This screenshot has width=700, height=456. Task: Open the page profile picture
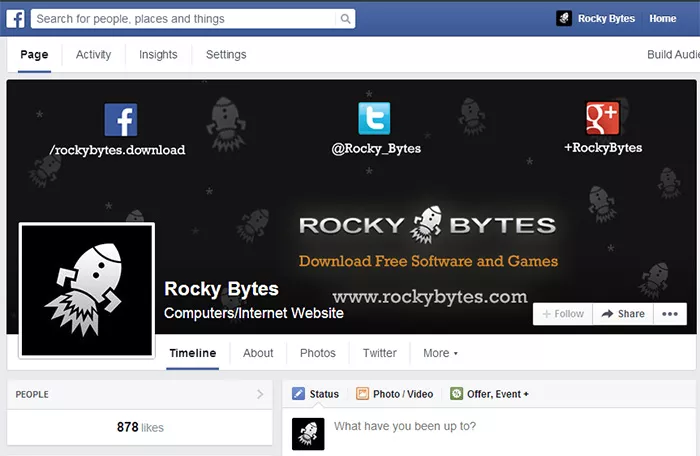pos(87,290)
